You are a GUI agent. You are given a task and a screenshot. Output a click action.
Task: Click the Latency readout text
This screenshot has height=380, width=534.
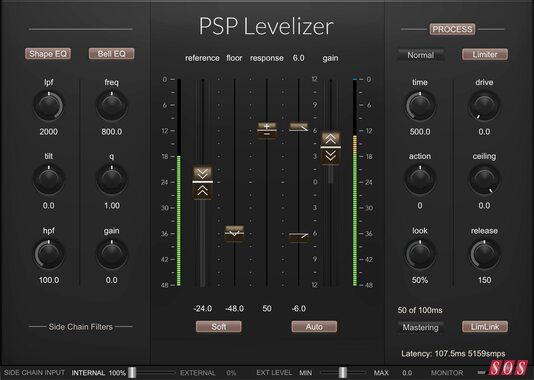453,354
